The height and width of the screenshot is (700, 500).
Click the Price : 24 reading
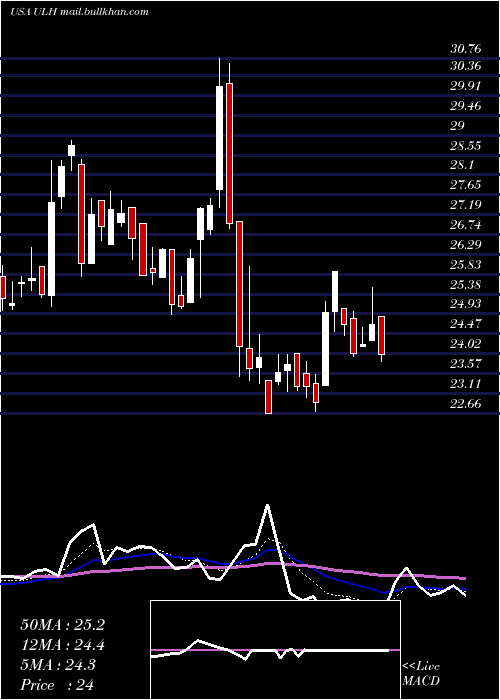[57, 685]
